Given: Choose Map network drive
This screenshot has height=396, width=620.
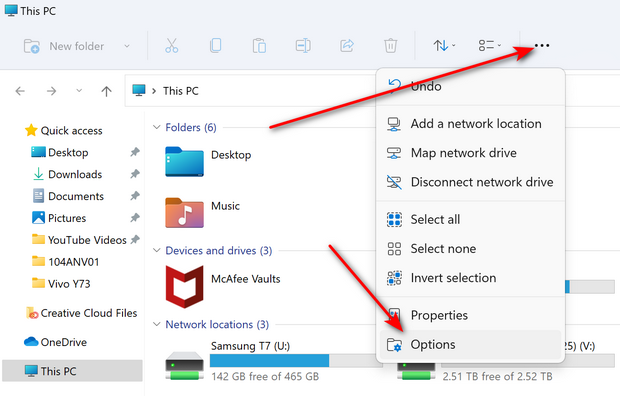Looking at the screenshot, I should (471, 153).
